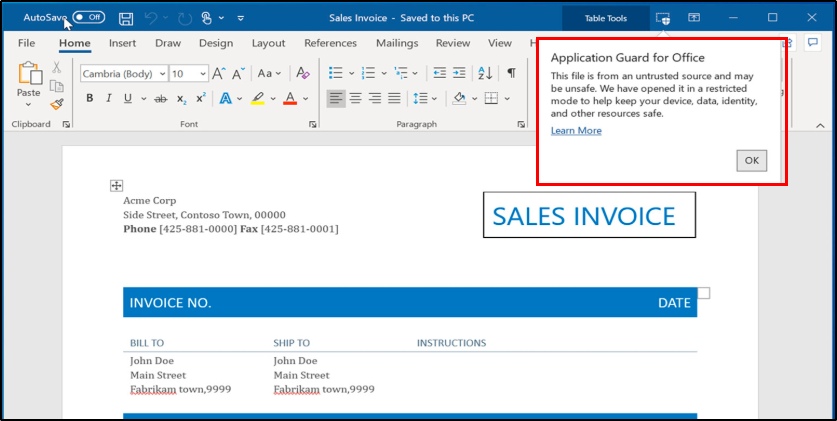Launch the Font dialog expander

tap(312, 124)
